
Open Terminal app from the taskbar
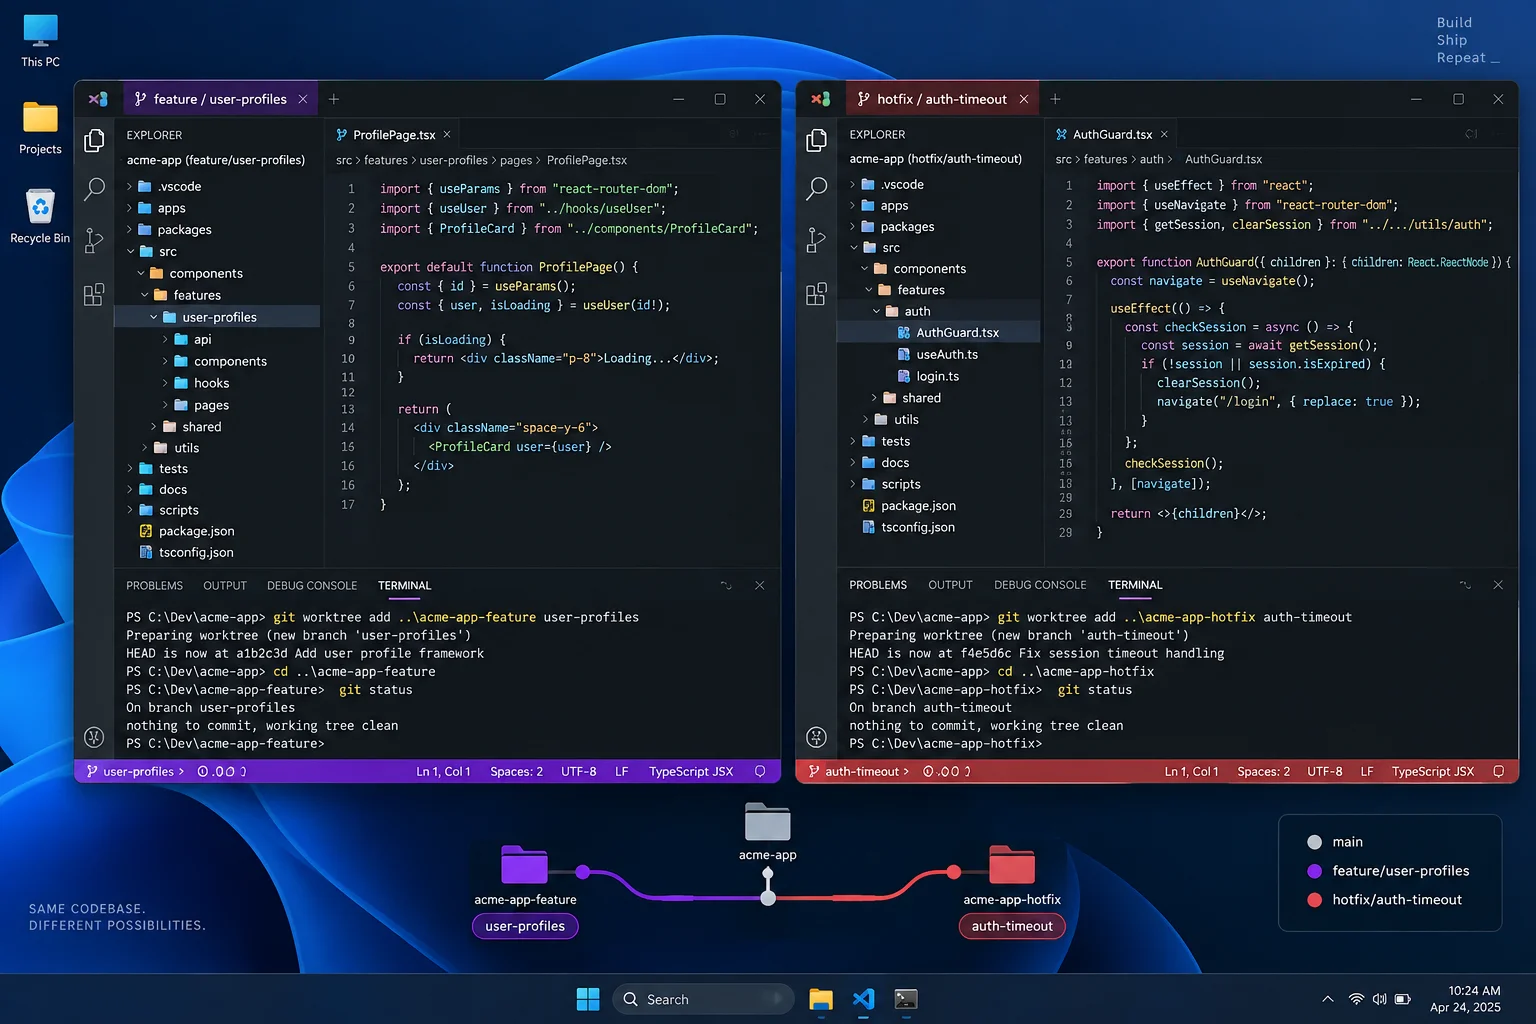click(906, 999)
